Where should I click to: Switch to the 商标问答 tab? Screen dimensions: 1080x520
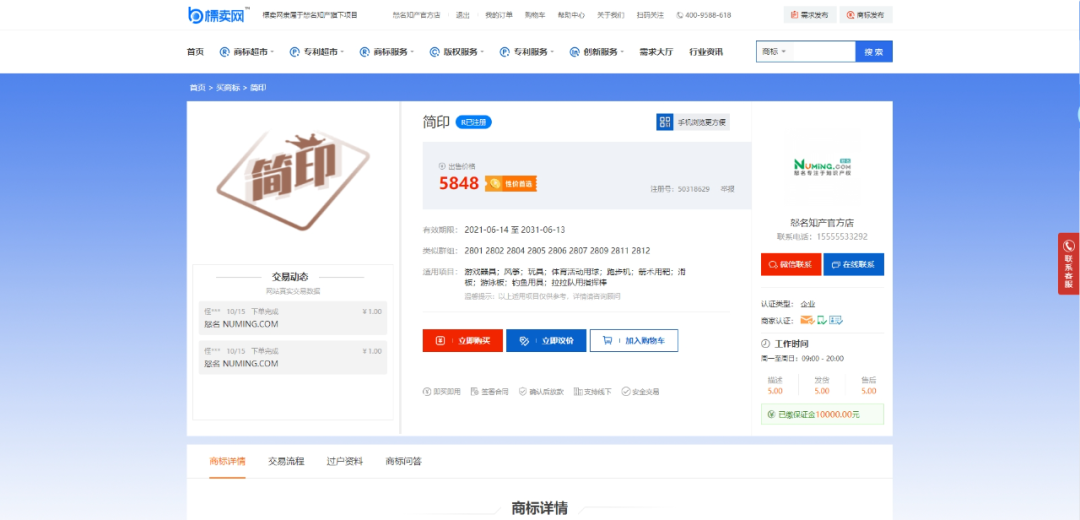point(403,461)
